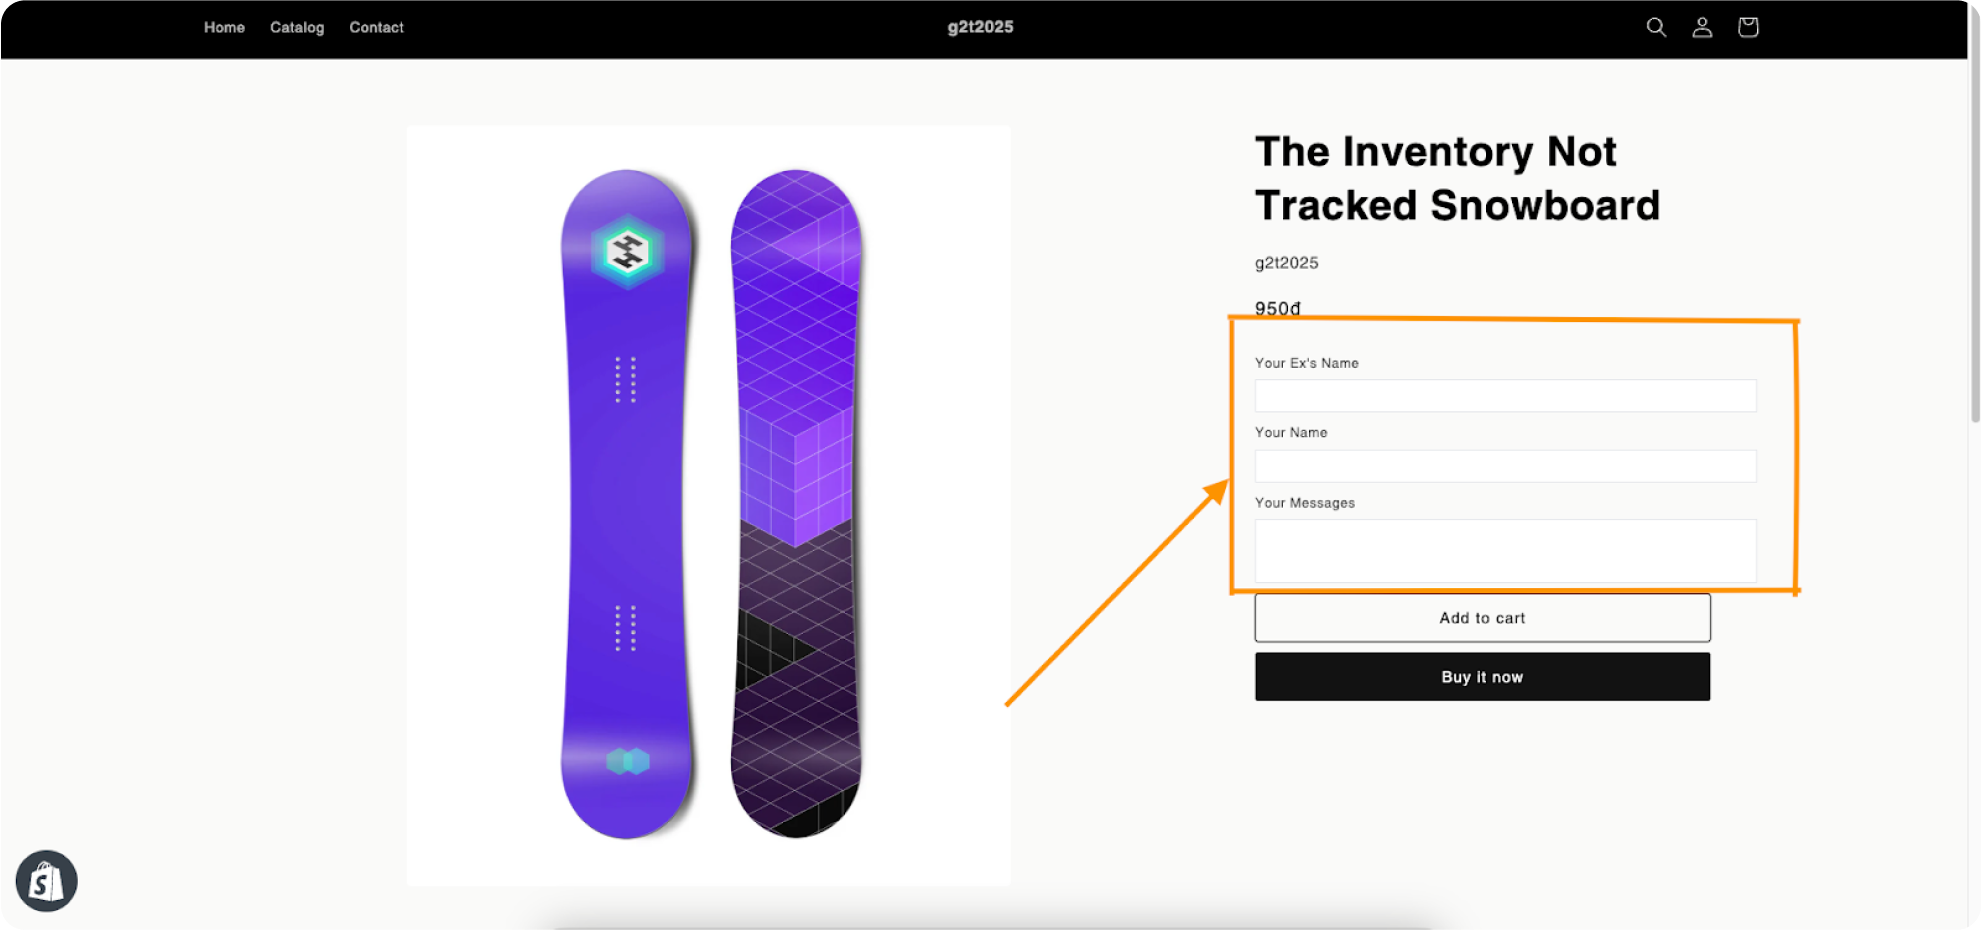Open the shopping cart icon
This screenshot has height=930, width=1981.
click(1748, 28)
